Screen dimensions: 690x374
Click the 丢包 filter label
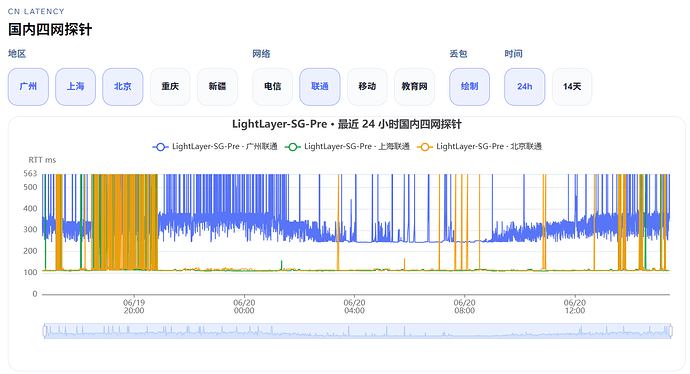(458, 54)
